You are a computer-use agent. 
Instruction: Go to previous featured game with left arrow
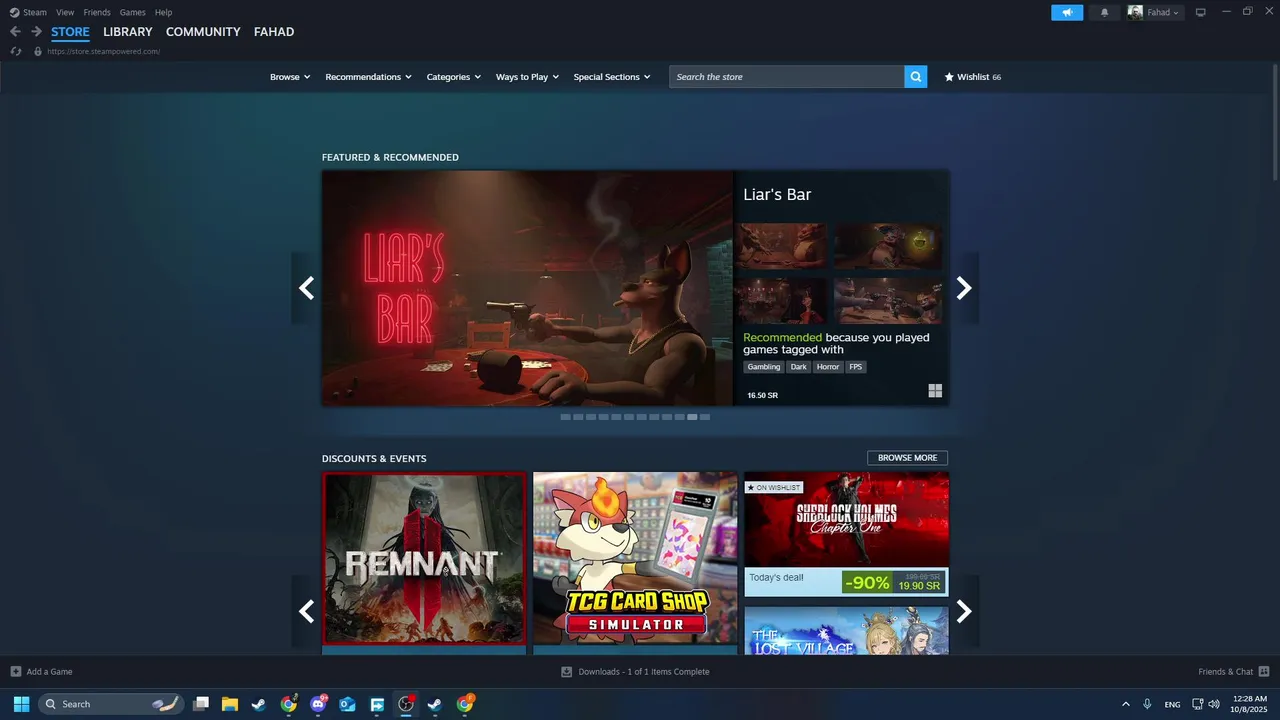pos(306,288)
